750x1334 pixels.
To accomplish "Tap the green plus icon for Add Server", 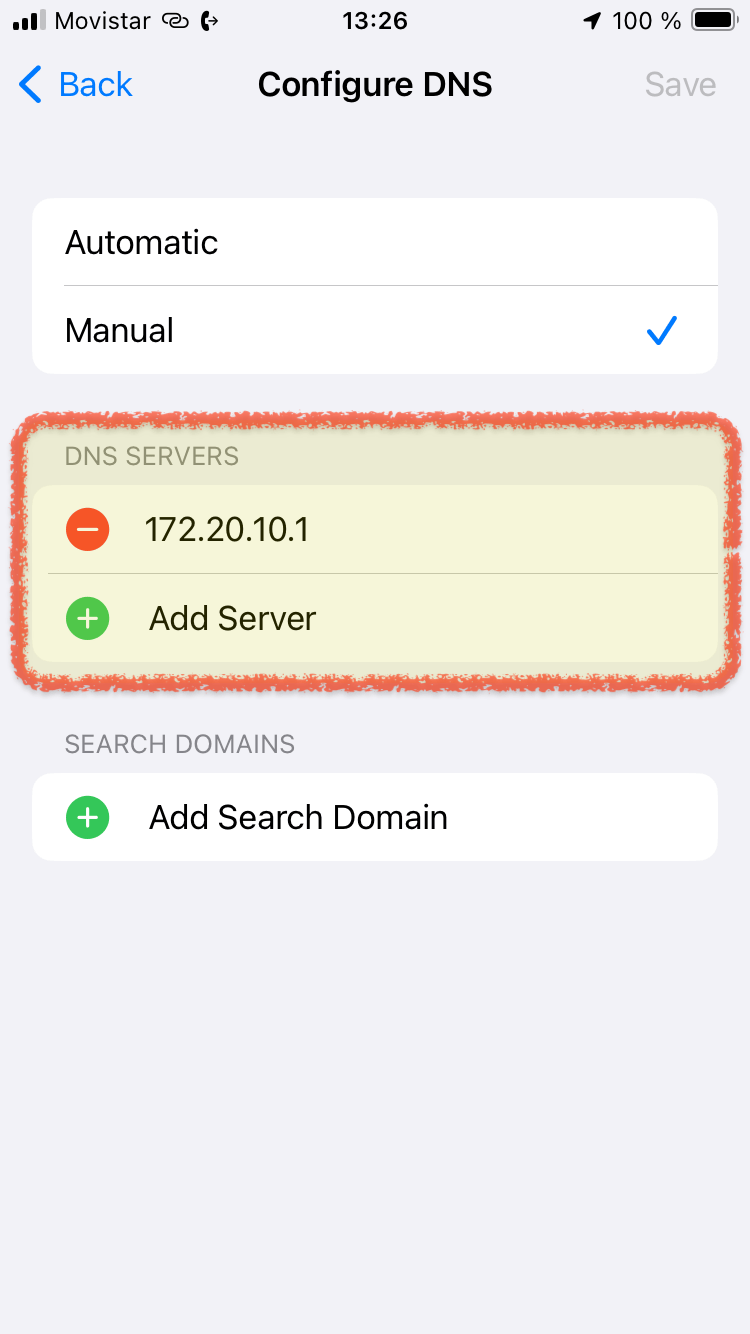I will (x=88, y=618).
